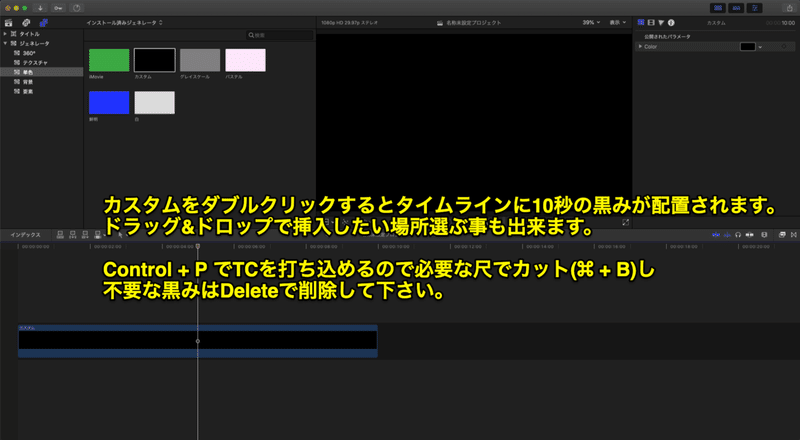
Task: Toggle the timeline panel visibility button
Action: (x=736, y=8)
